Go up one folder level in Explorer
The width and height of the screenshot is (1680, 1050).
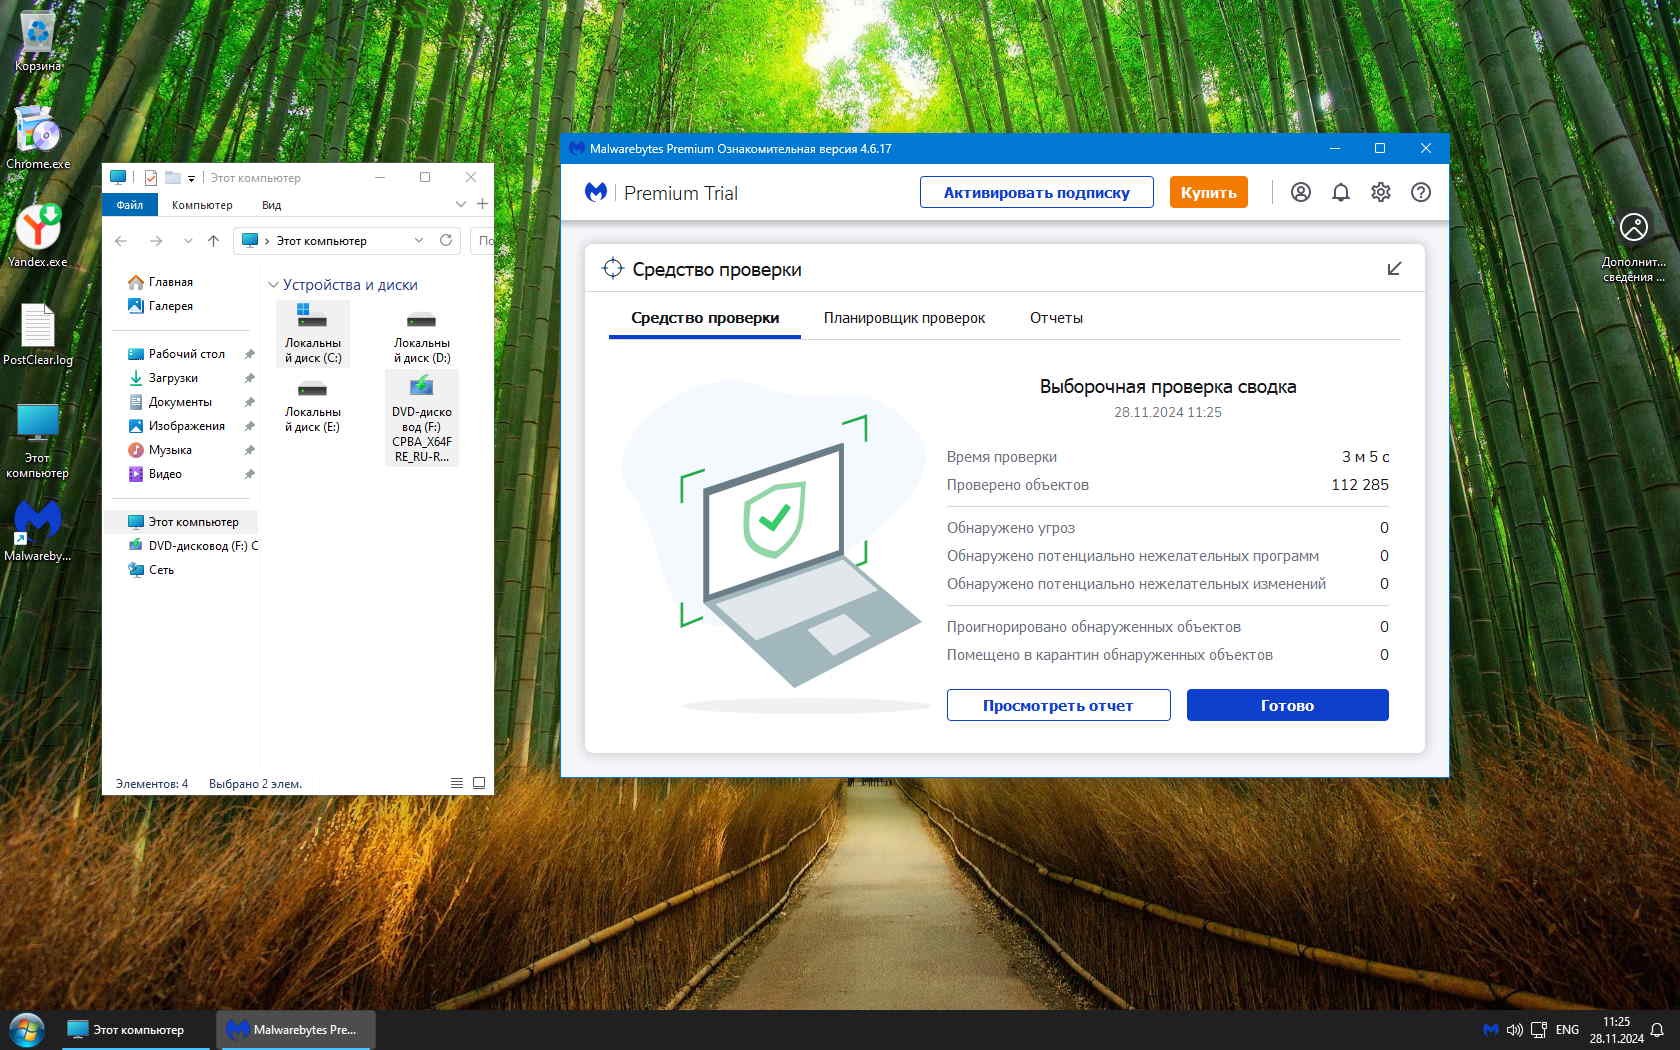(x=213, y=240)
